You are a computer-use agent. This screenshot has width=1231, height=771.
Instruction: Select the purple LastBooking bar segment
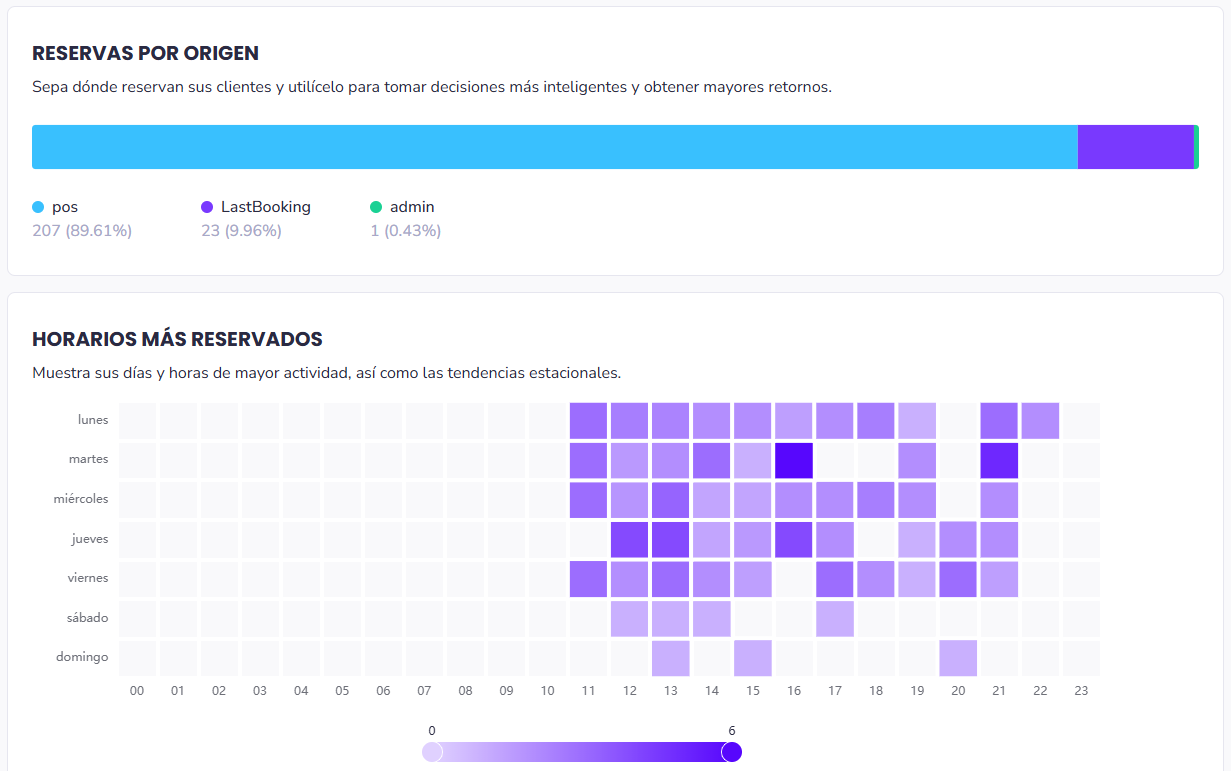[1135, 147]
